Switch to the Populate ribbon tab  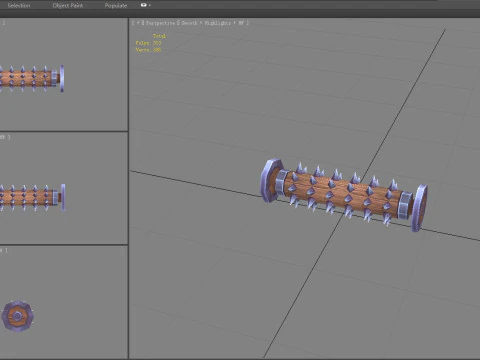click(x=116, y=5)
